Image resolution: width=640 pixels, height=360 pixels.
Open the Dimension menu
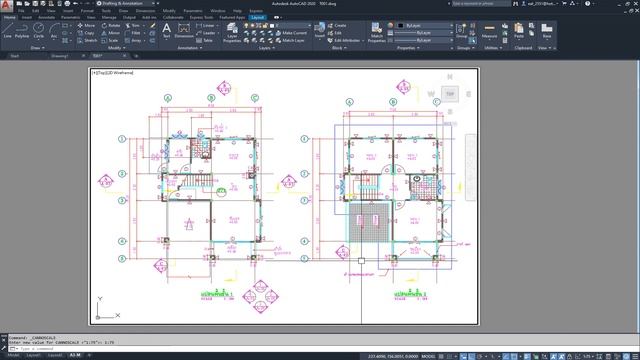pyautogui.click(x=145, y=11)
